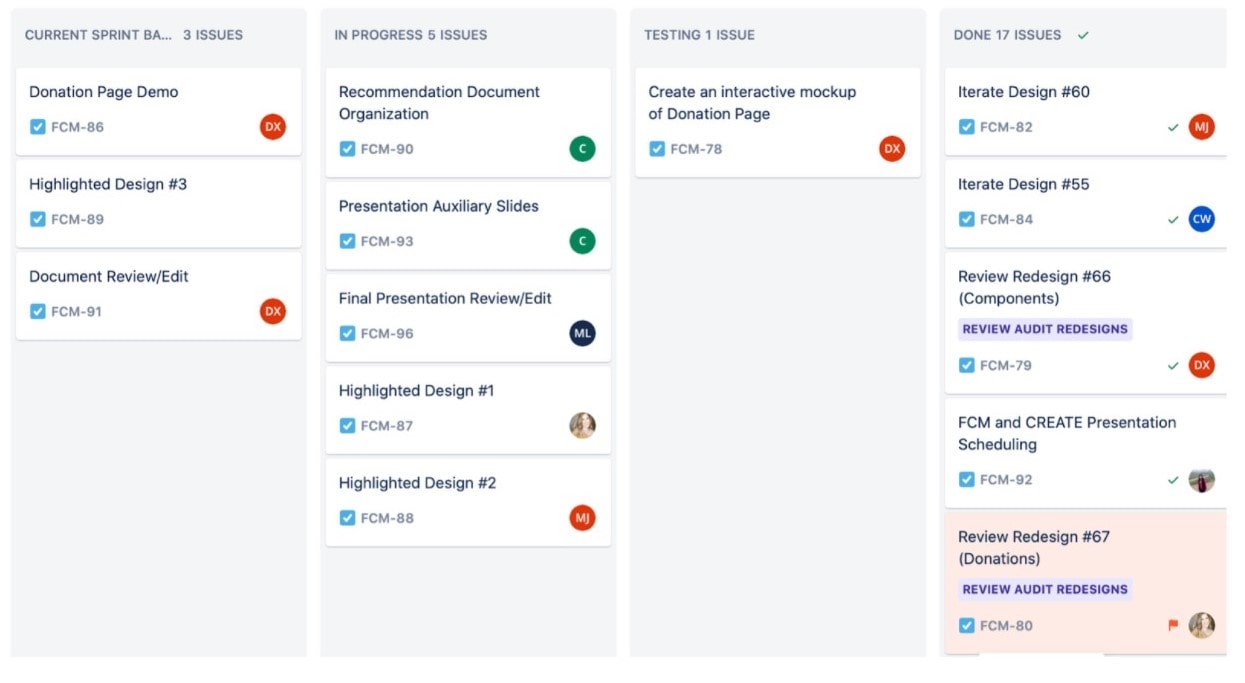This screenshot has width=1245, height=683.
Task: Click the Review Audit Redesigns label on FCM-79
Action: pos(1044,329)
